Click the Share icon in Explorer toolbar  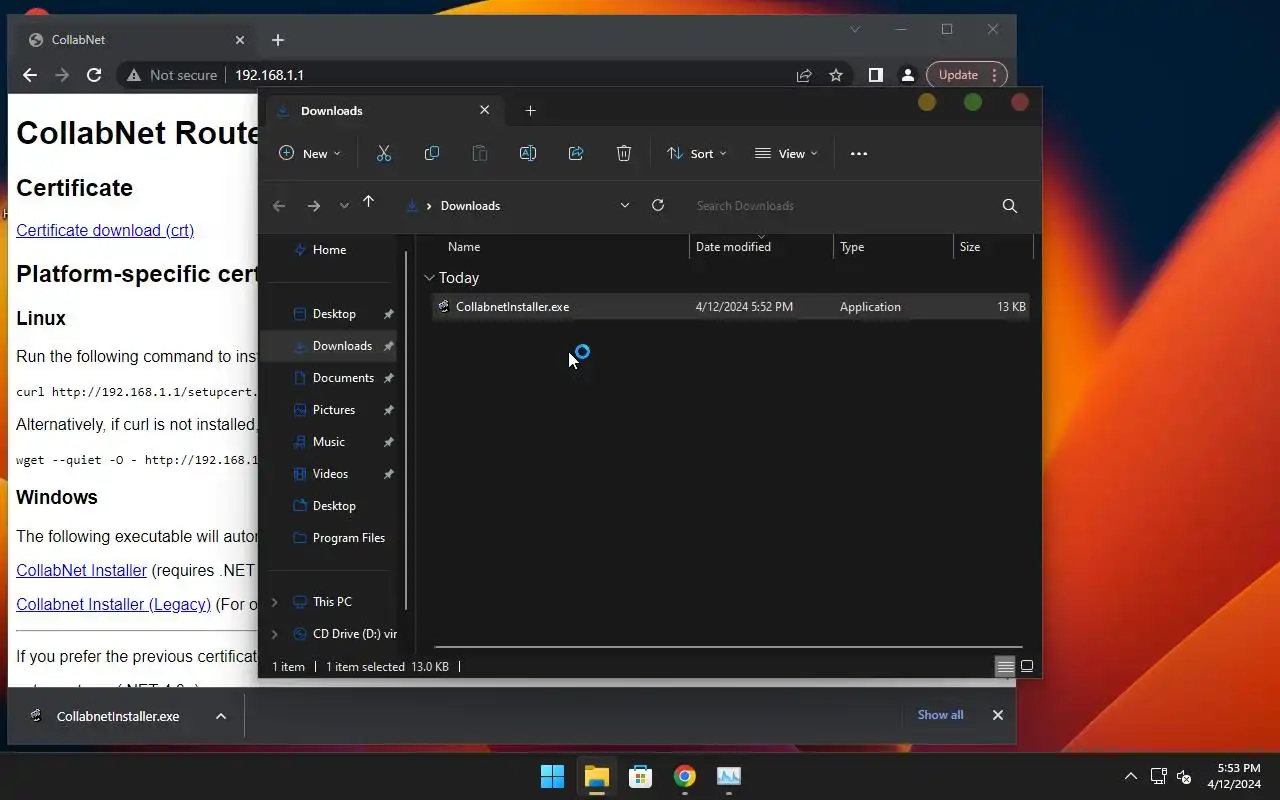coord(576,153)
